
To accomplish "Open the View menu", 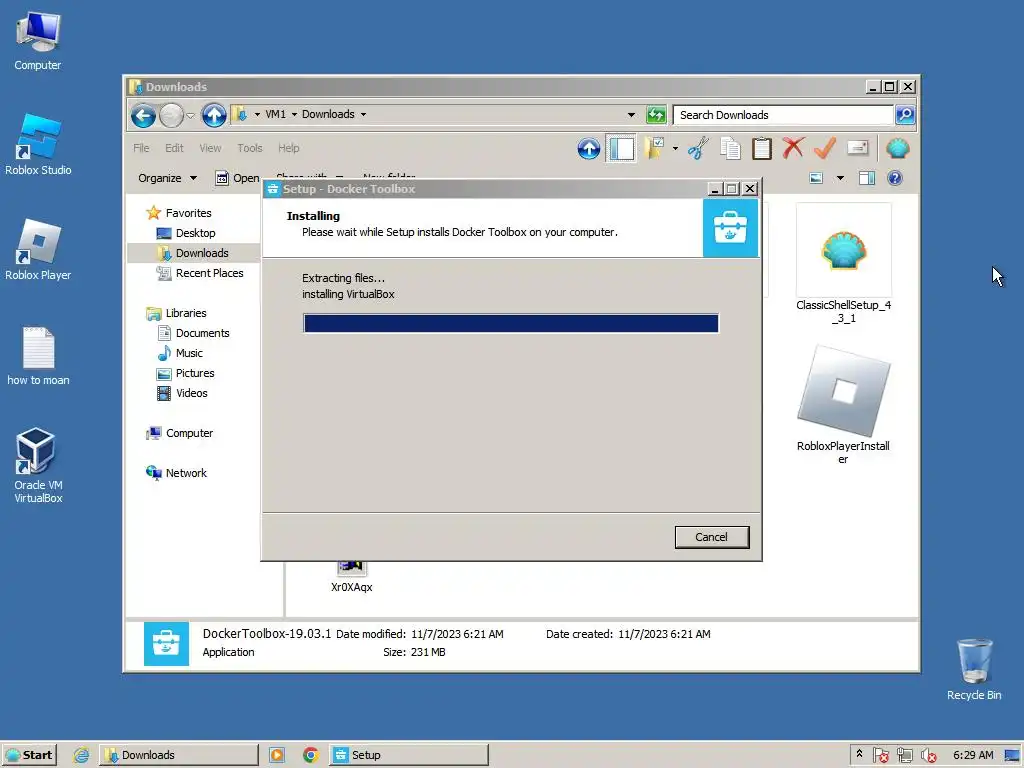I will [x=210, y=148].
